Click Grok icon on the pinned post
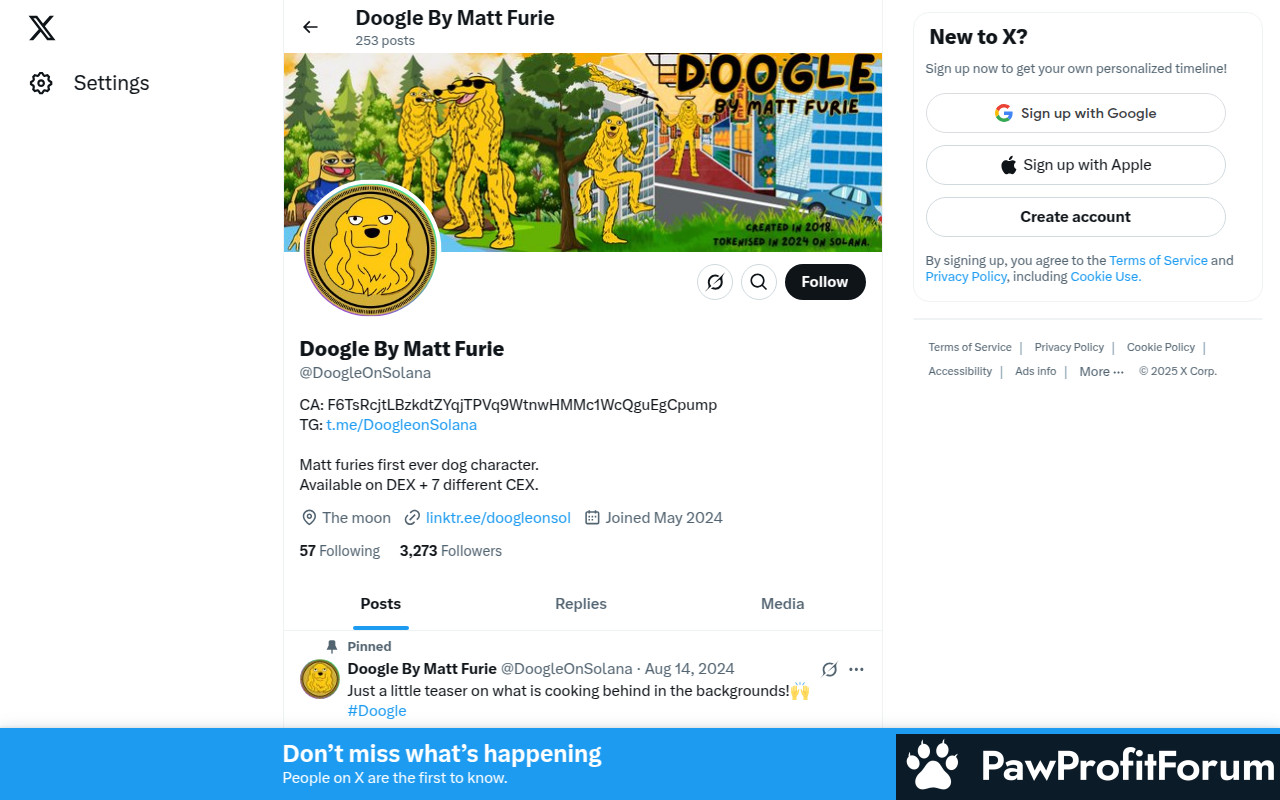The width and height of the screenshot is (1280, 800). point(829,669)
